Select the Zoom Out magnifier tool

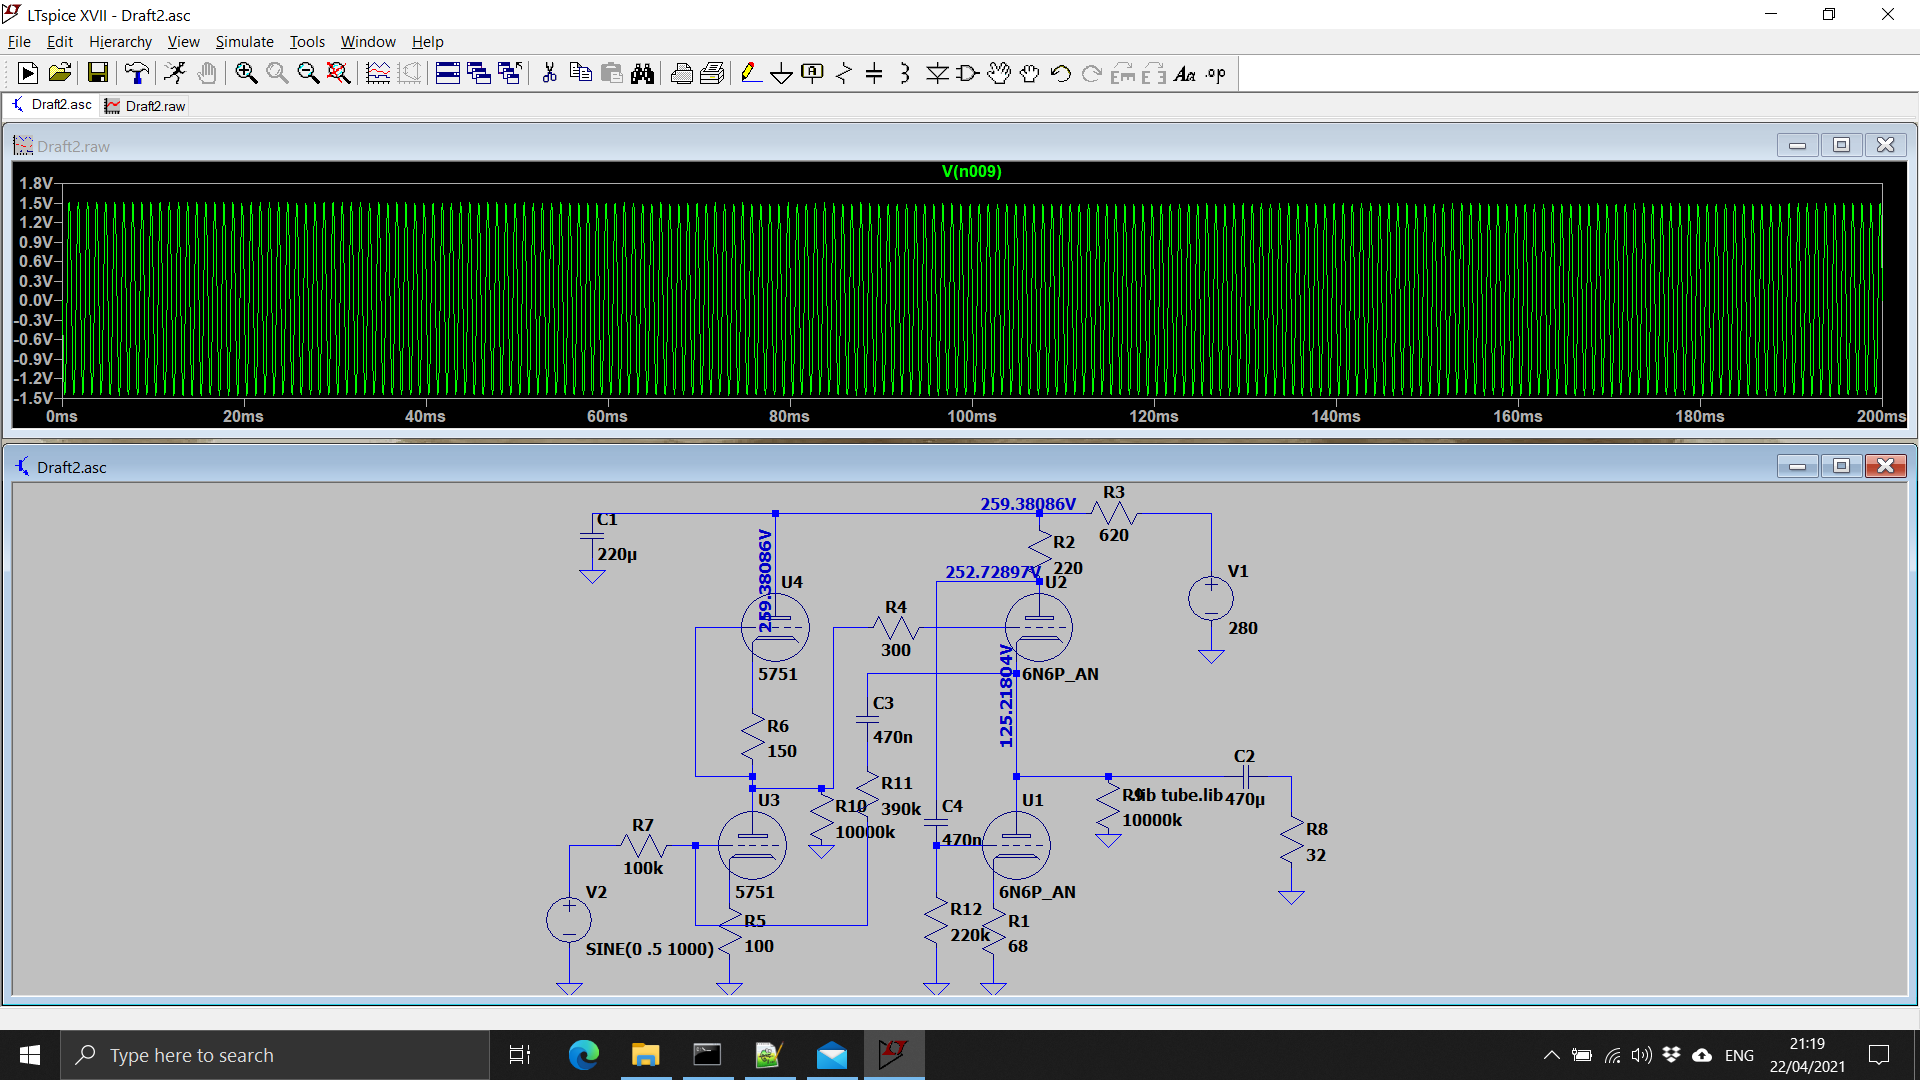(308, 73)
